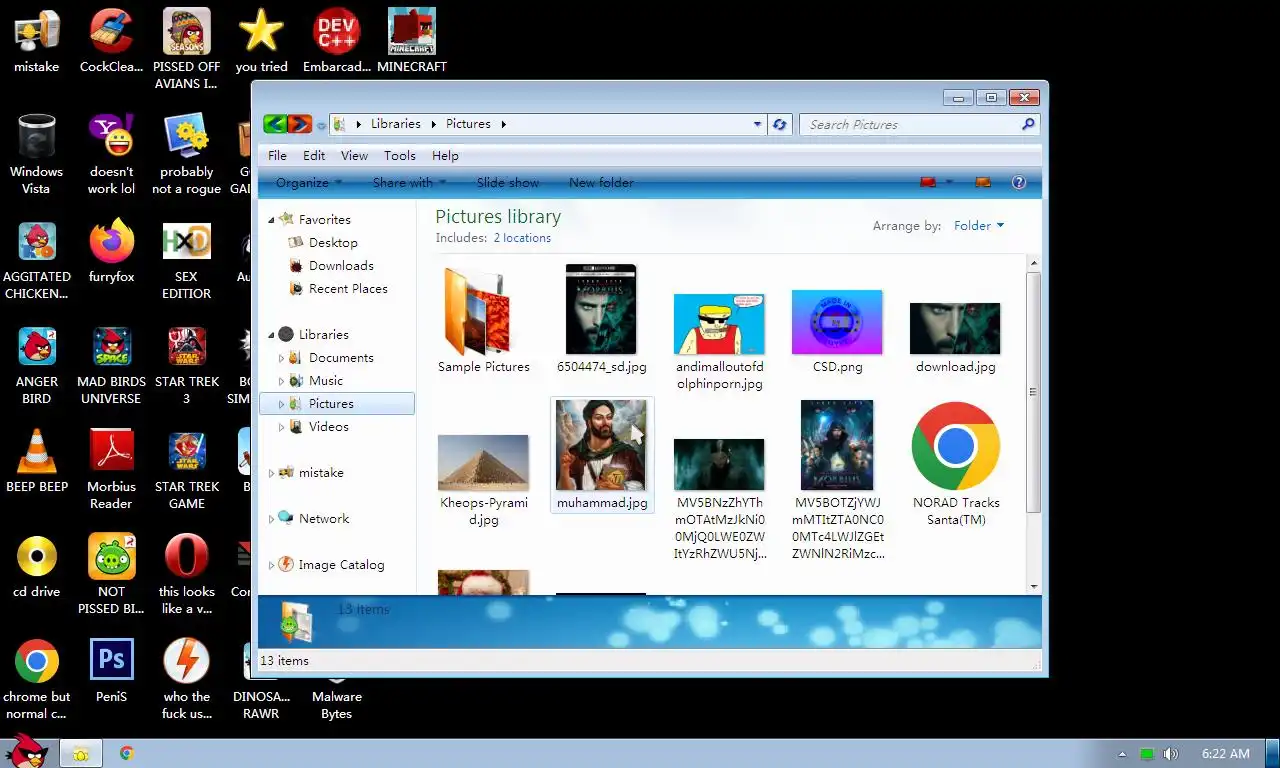Click the '2 locations' link
The width and height of the screenshot is (1280, 768).
tap(522, 238)
